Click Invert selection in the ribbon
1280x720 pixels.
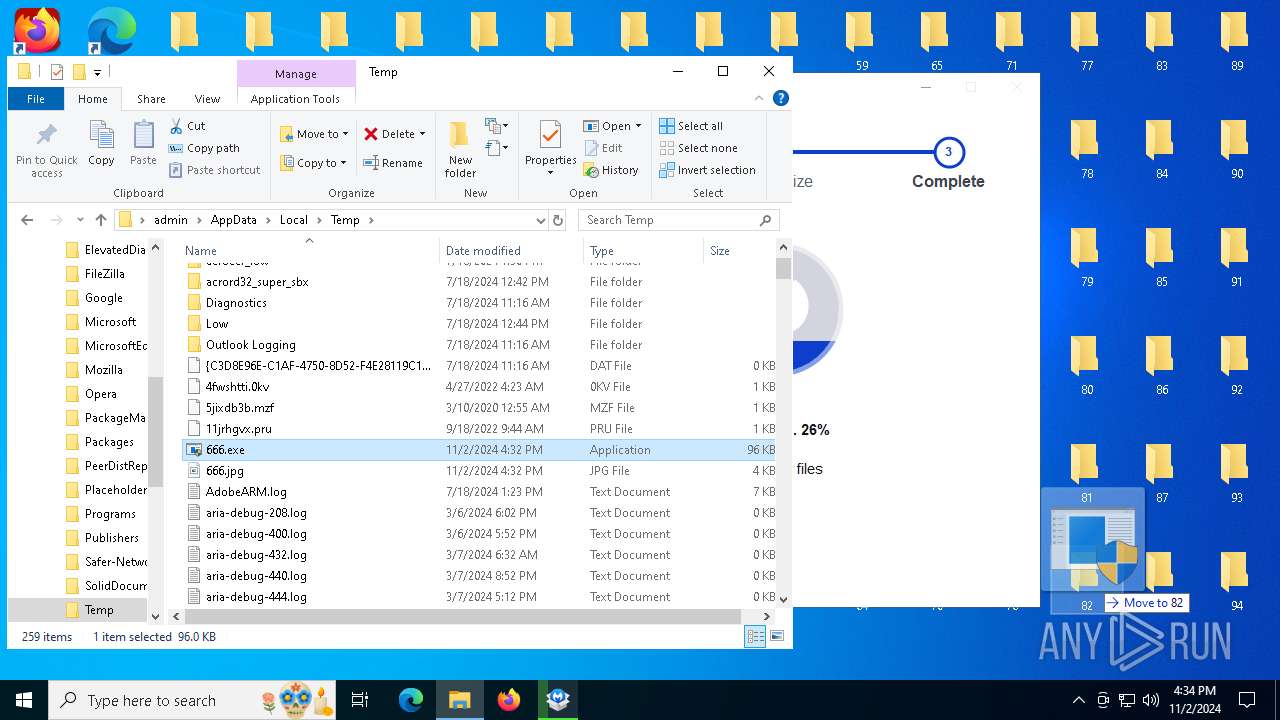coord(707,170)
